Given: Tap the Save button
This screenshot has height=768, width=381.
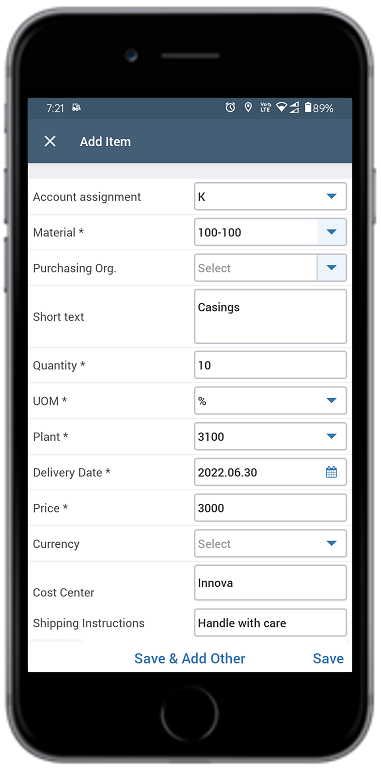Looking at the screenshot, I should tap(328, 658).
